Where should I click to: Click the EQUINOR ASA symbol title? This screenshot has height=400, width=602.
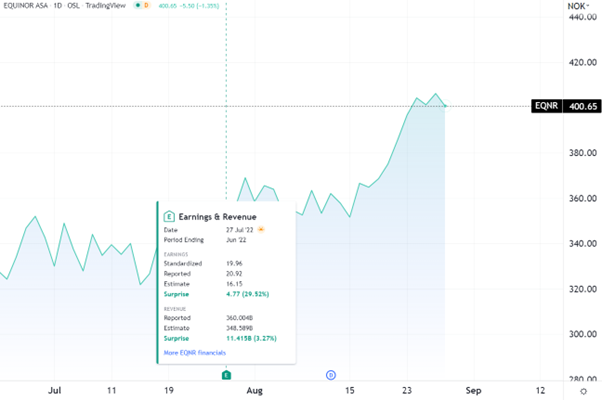click(26, 5)
